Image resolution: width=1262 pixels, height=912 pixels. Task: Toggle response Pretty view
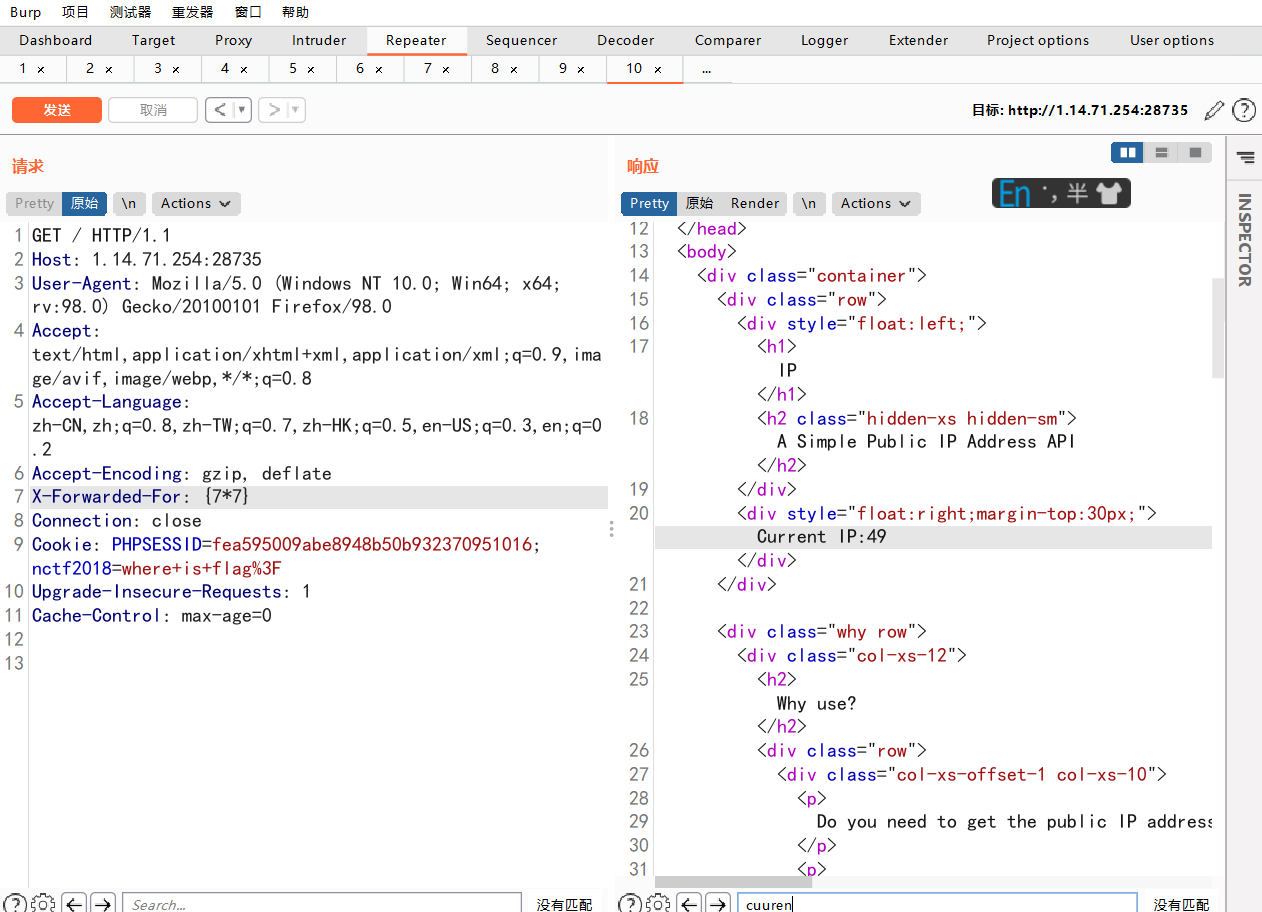[649, 203]
